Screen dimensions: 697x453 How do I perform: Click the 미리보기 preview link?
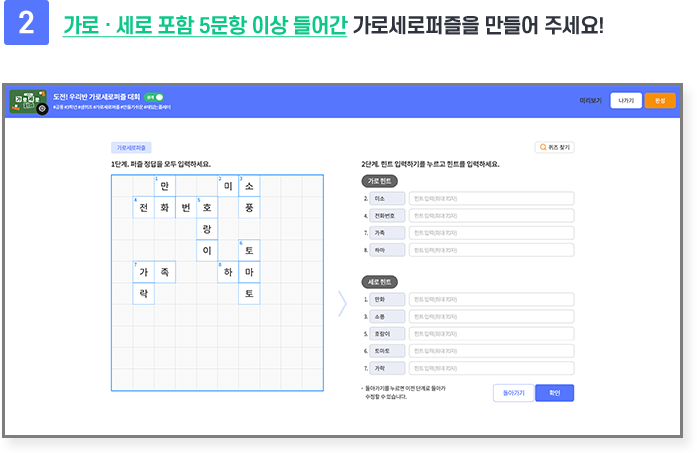coord(590,100)
